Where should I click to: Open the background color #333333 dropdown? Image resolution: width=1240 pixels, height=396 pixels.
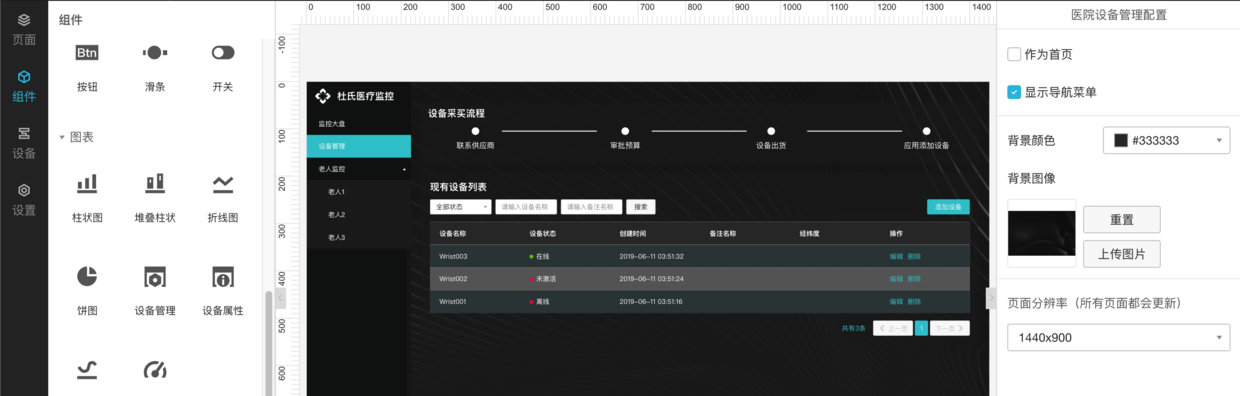click(x=1166, y=141)
